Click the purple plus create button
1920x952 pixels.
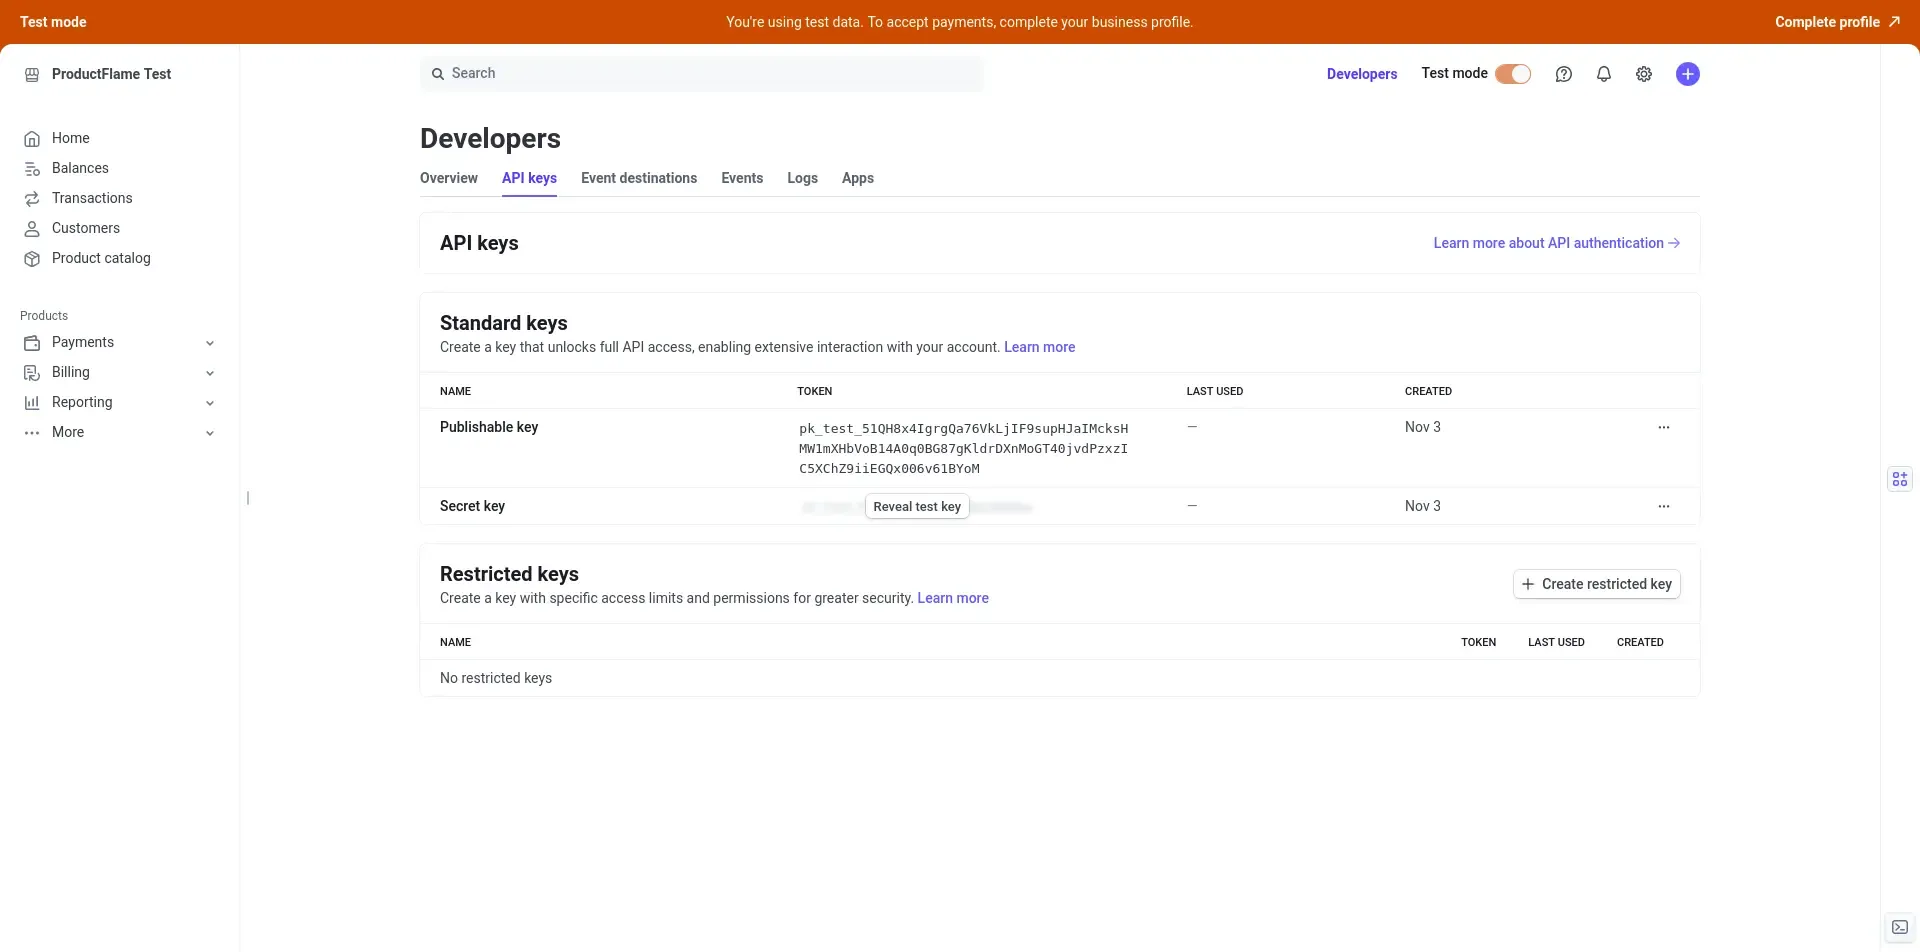pyautogui.click(x=1688, y=74)
